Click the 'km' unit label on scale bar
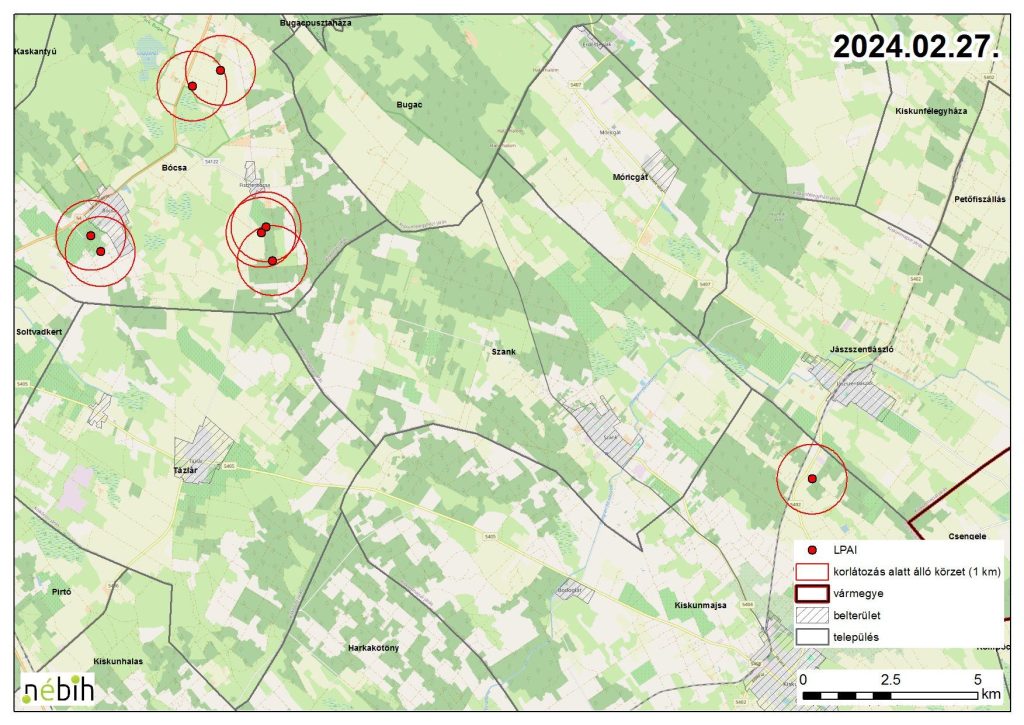 pyautogui.click(x=990, y=694)
